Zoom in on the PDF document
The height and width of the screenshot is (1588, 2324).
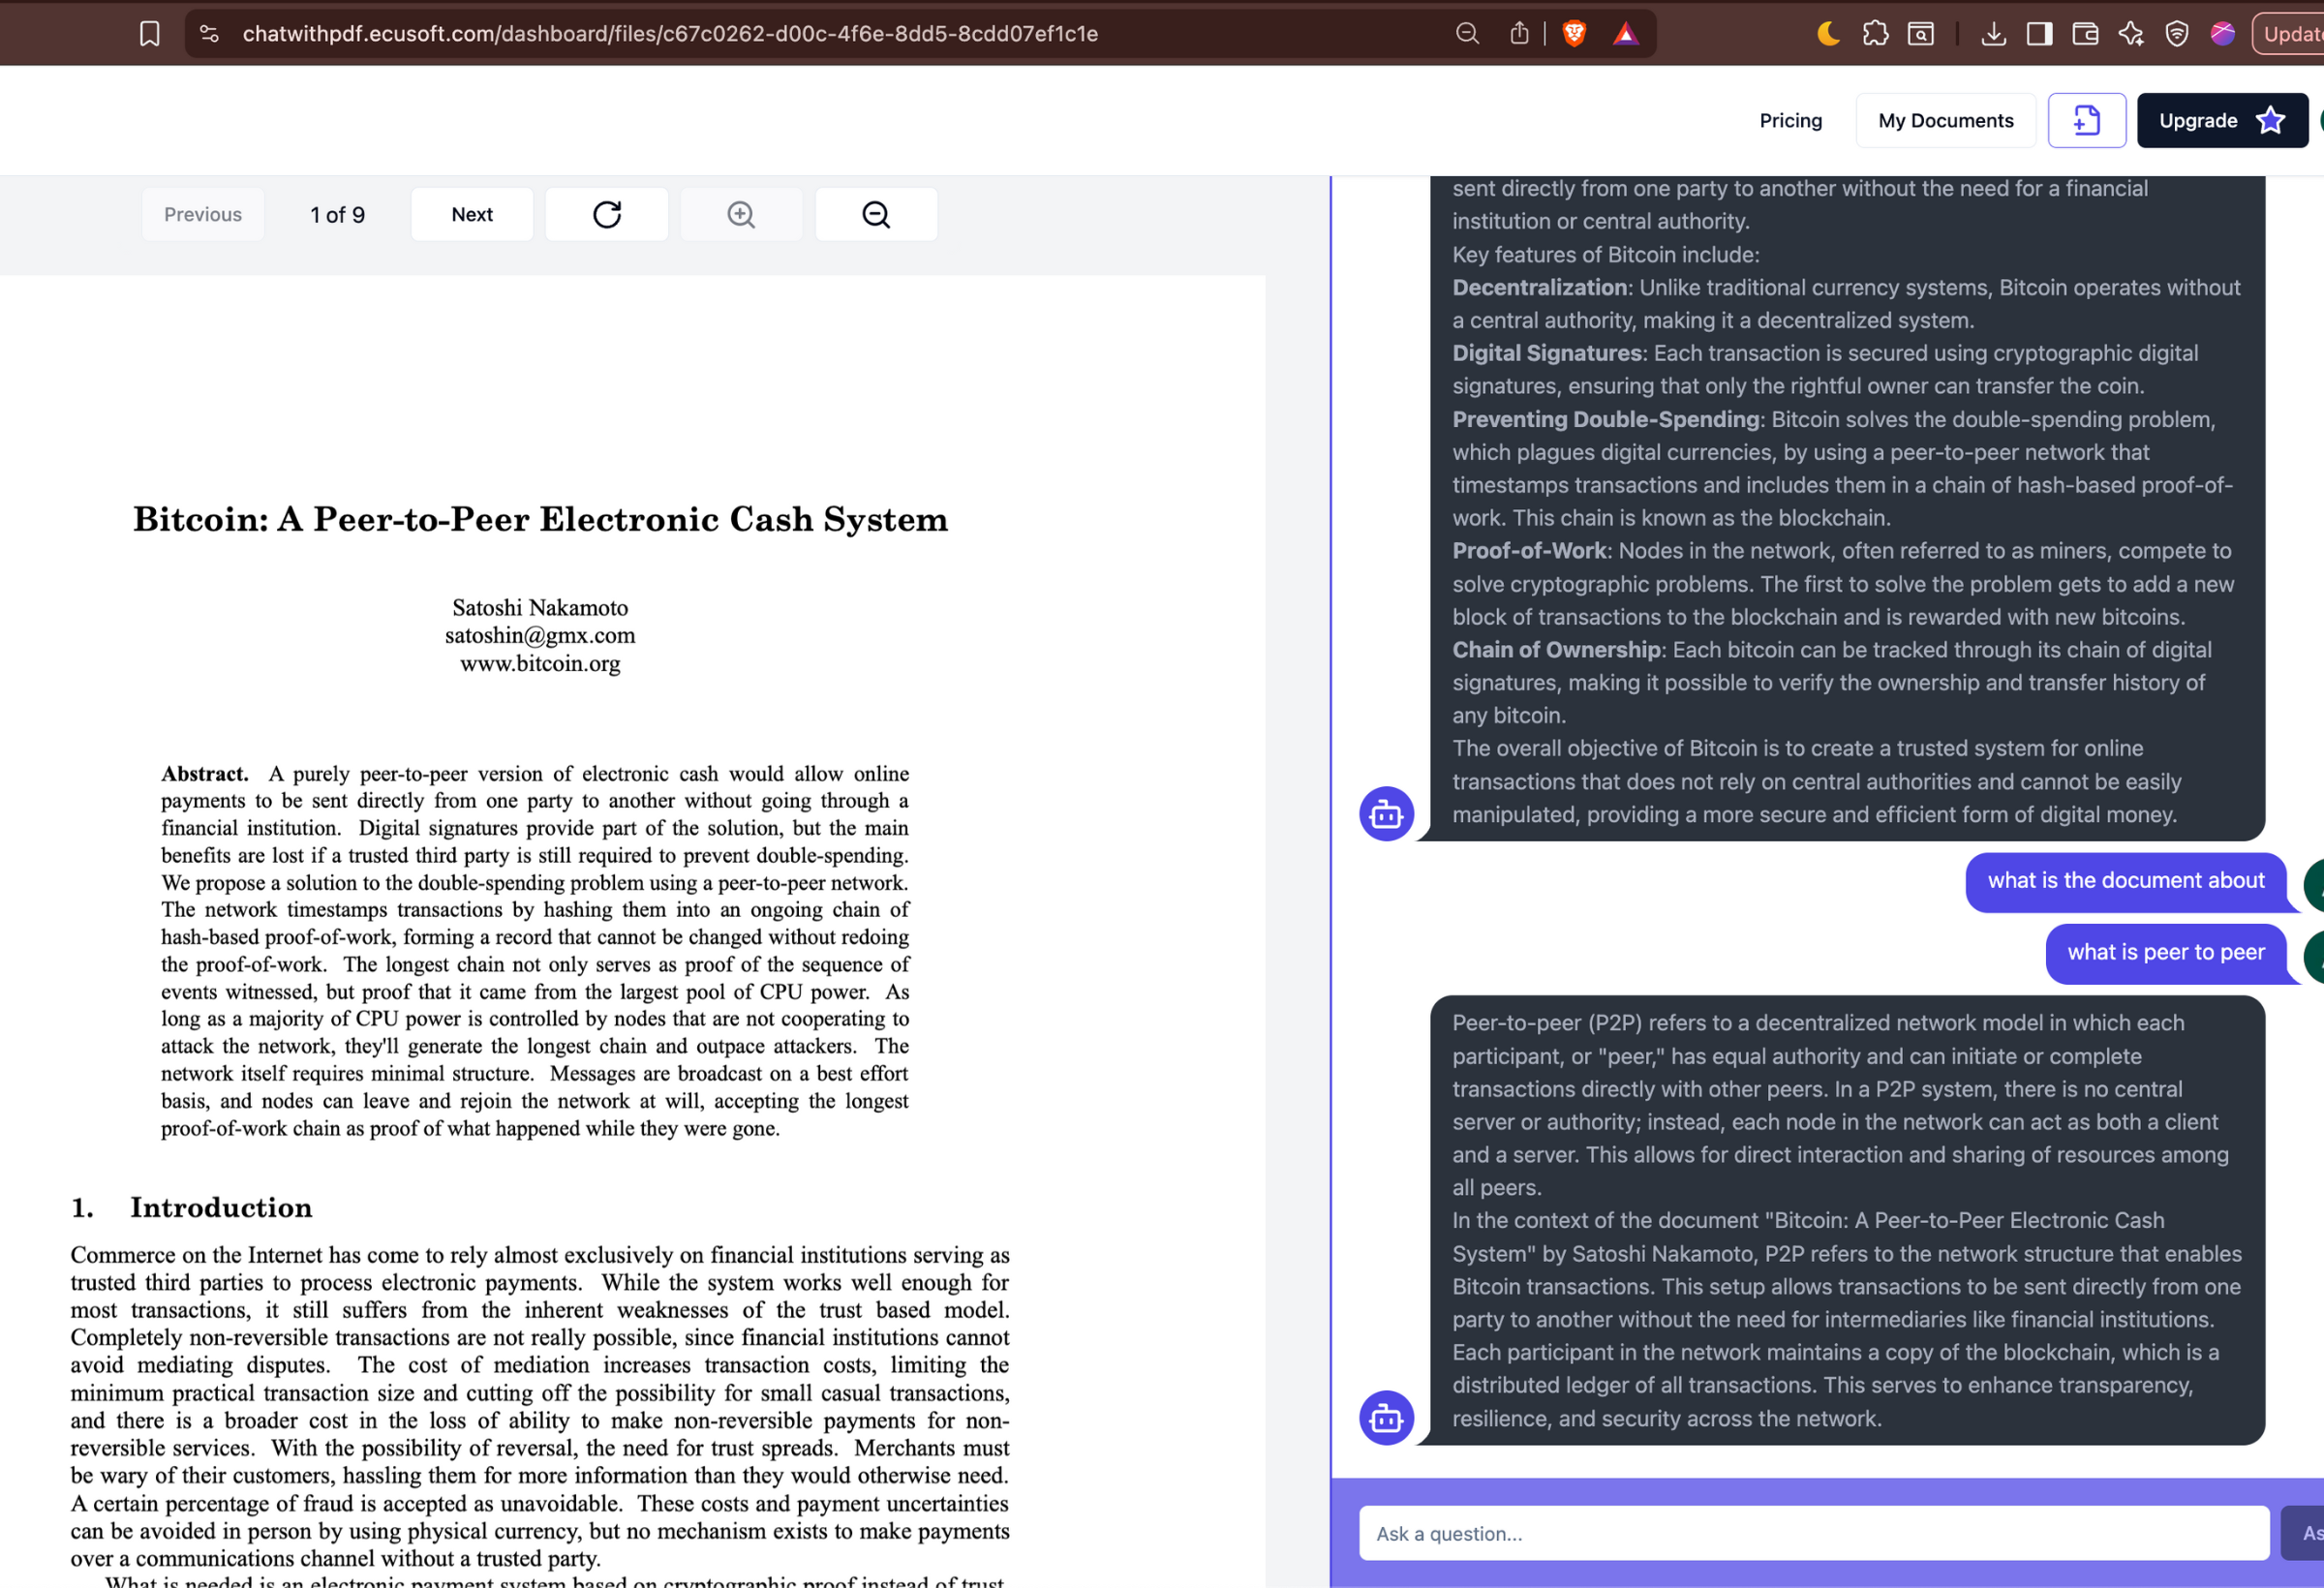(x=741, y=214)
